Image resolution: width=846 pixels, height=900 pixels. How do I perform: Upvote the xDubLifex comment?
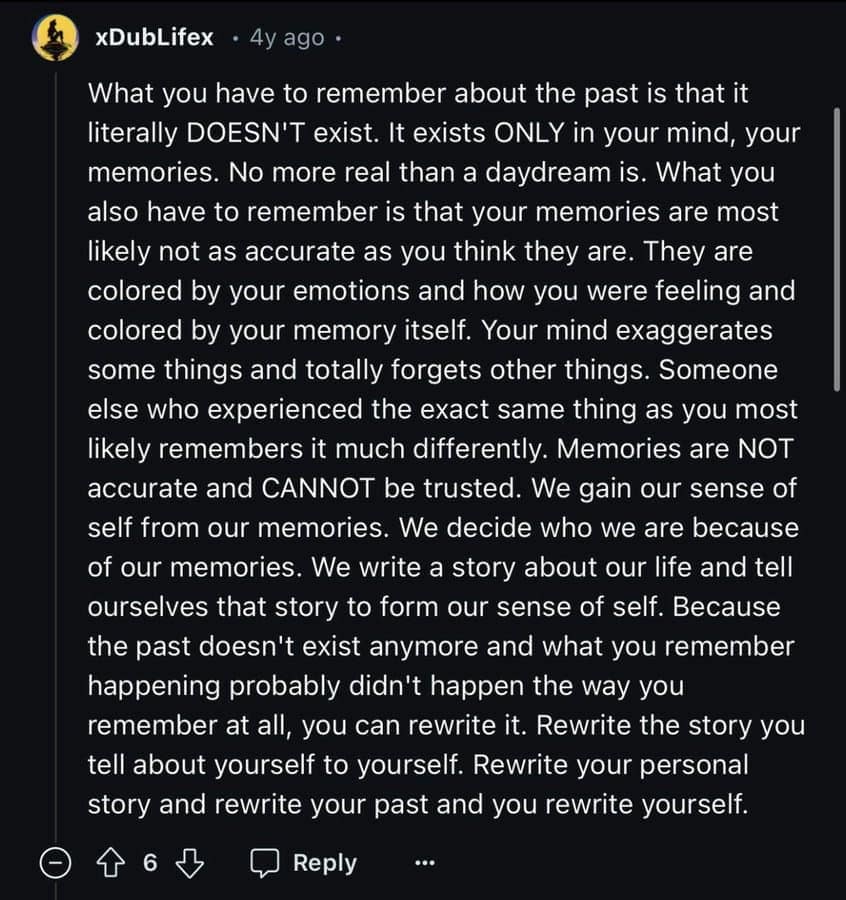pos(112,862)
